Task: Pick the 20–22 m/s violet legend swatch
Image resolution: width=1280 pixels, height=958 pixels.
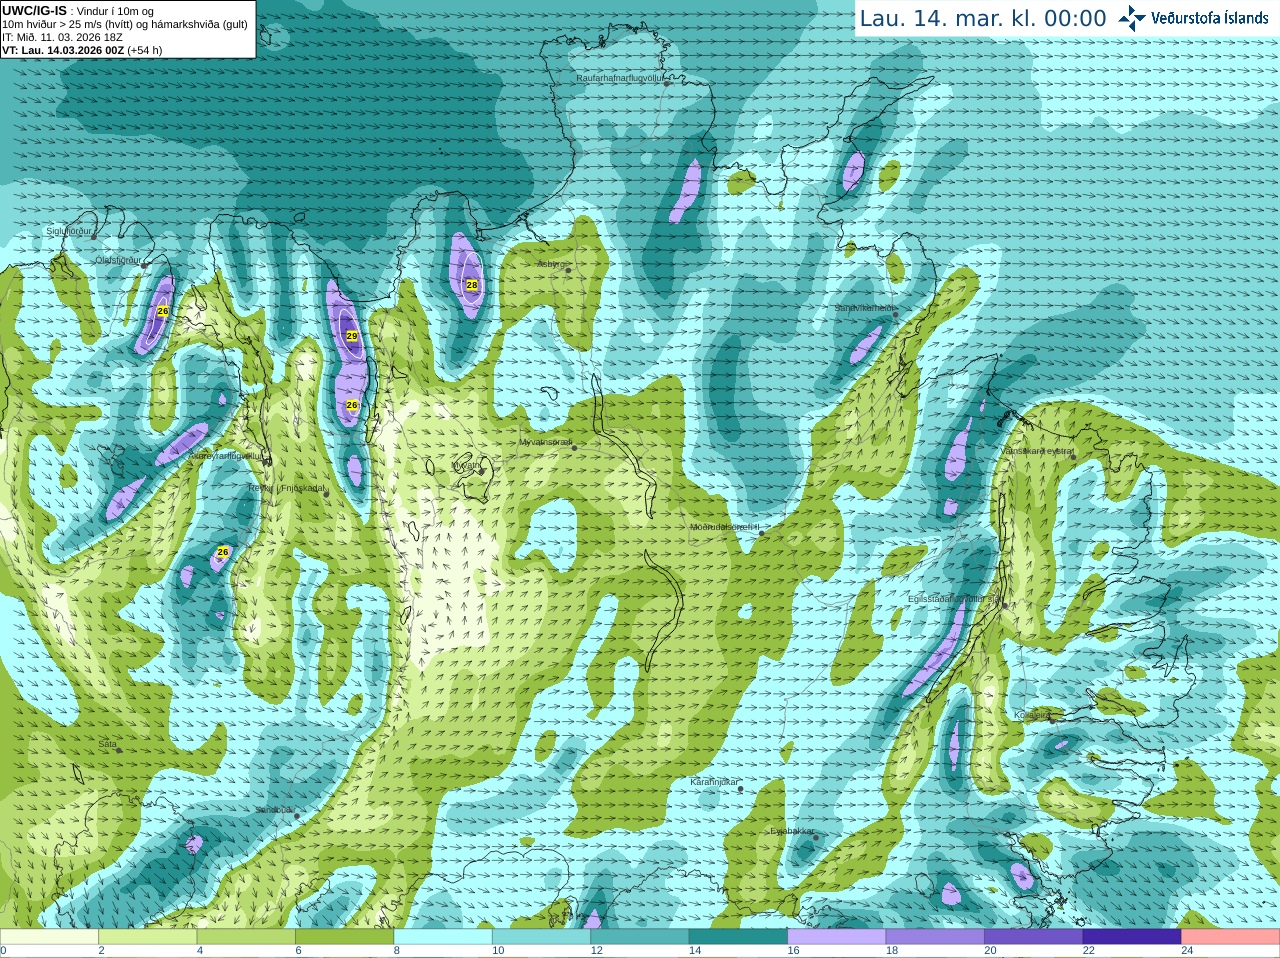Action: (x=1034, y=937)
